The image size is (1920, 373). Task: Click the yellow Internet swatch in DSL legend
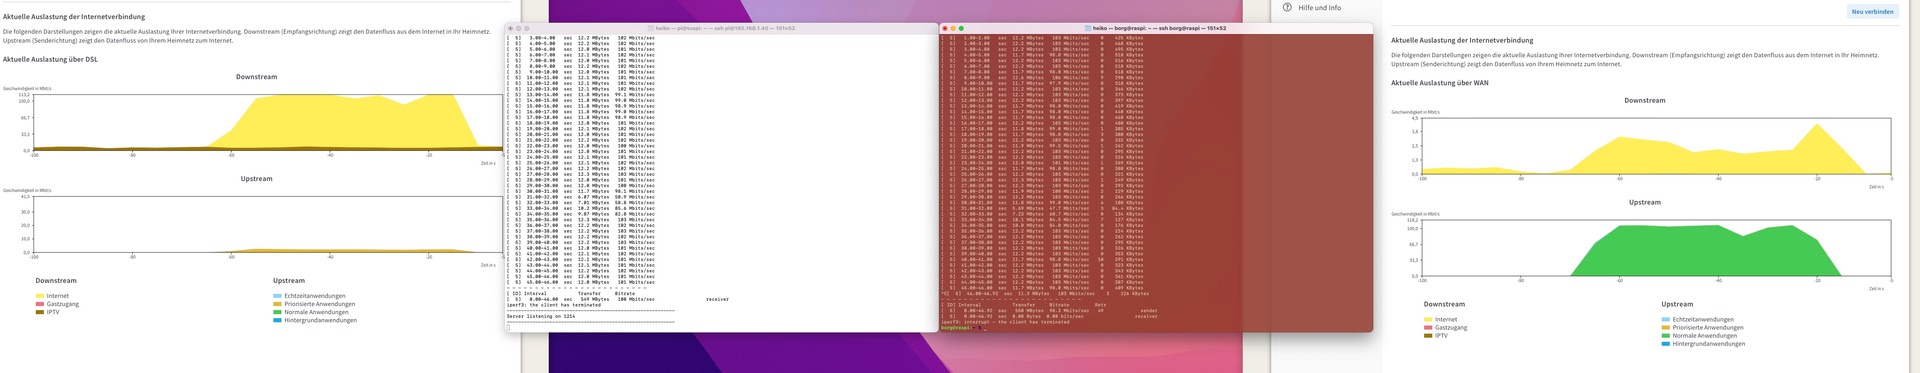pyautogui.click(x=40, y=296)
